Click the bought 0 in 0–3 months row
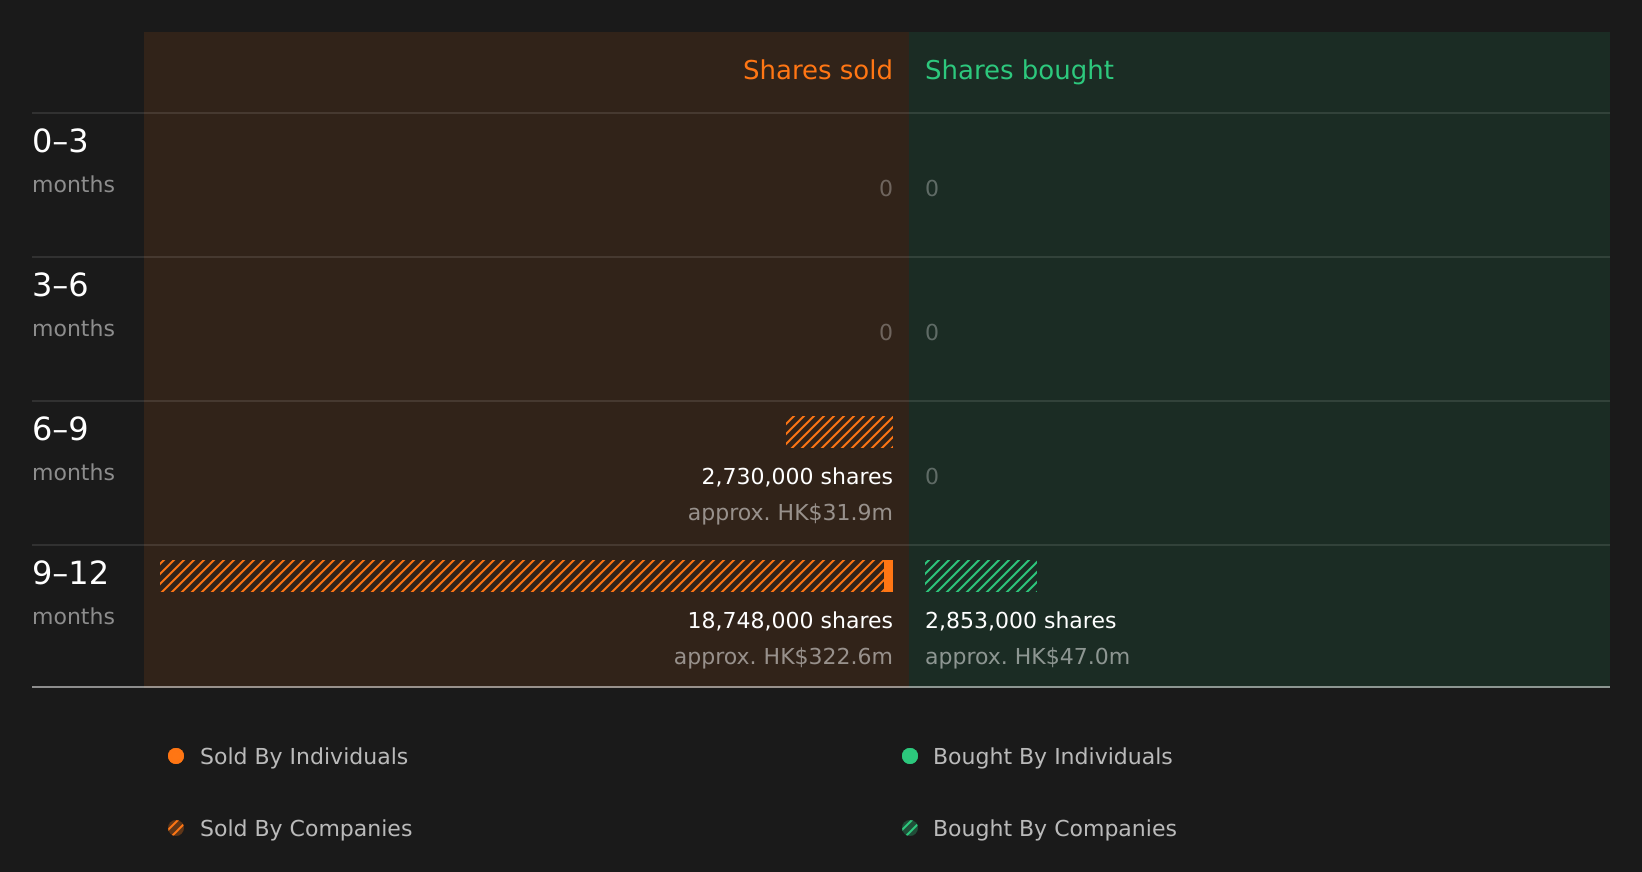Image resolution: width=1642 pixels, height=872 pixels. point(932,189)
